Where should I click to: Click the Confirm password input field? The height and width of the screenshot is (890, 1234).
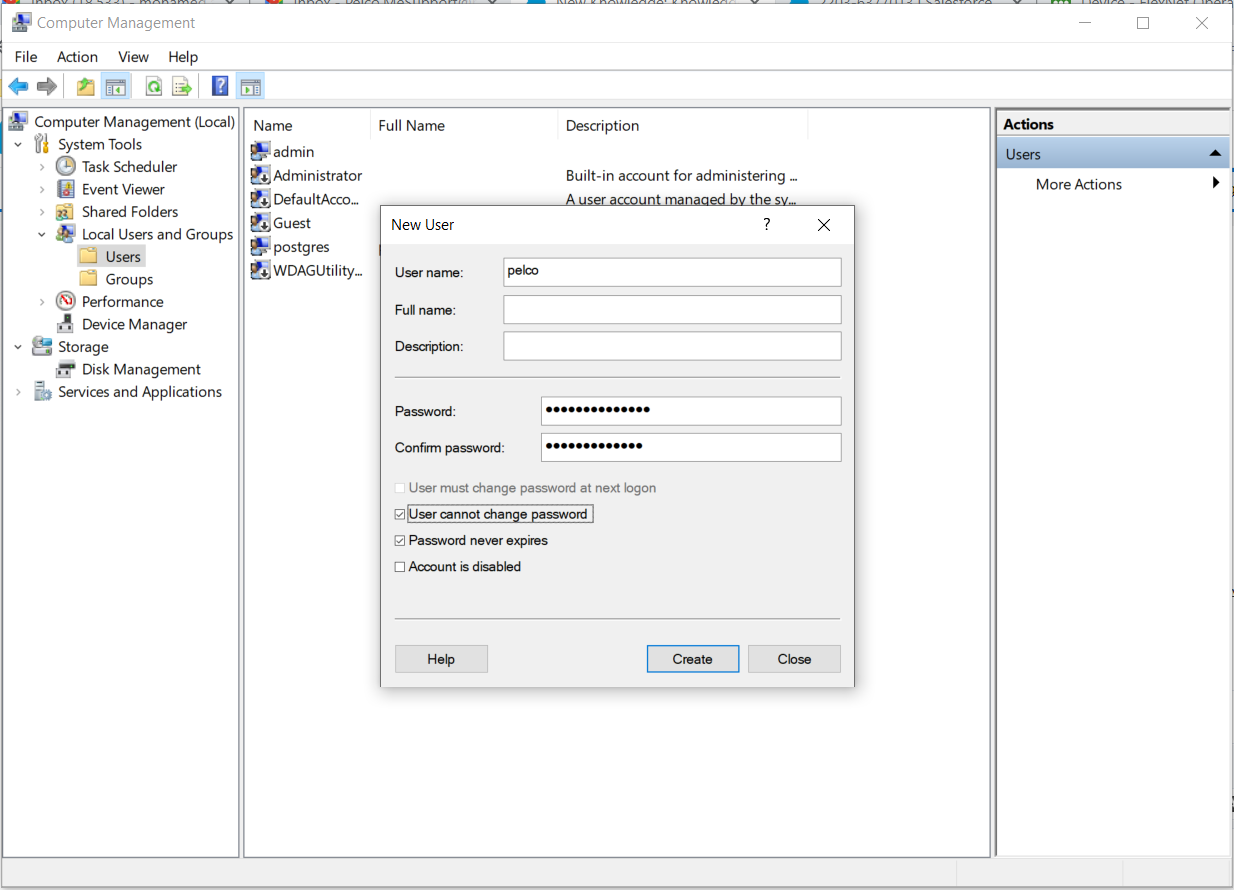click(x=691, y=447)
